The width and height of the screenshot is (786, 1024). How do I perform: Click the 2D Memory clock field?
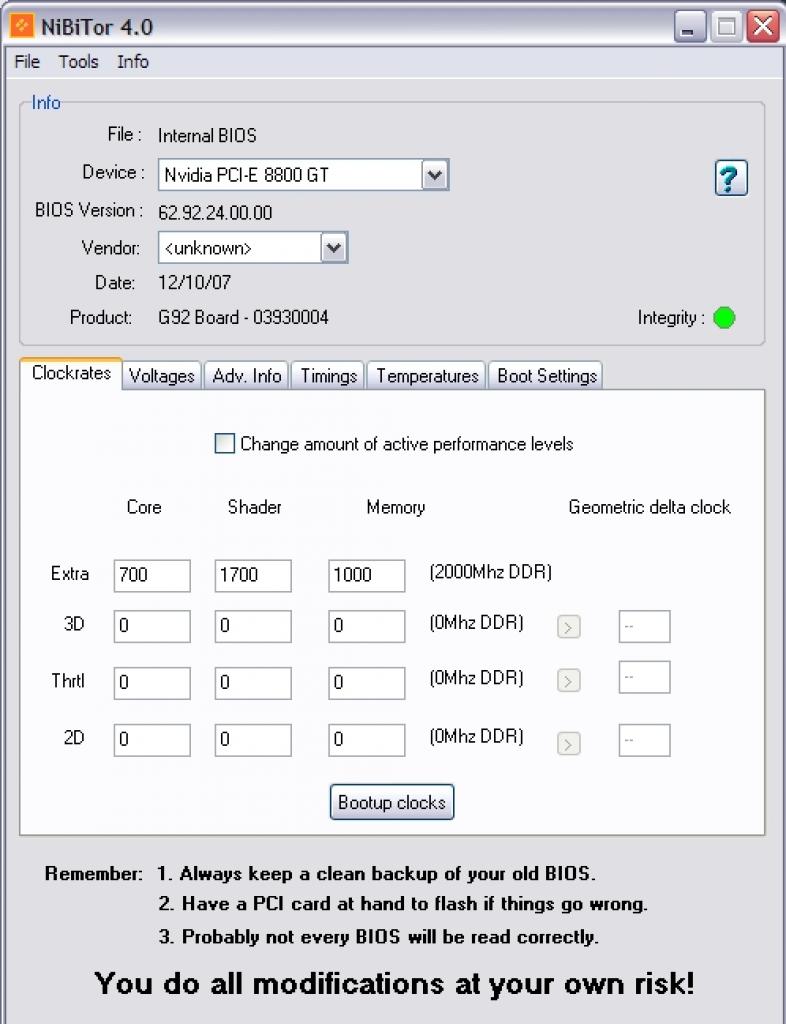click(367, 740)
